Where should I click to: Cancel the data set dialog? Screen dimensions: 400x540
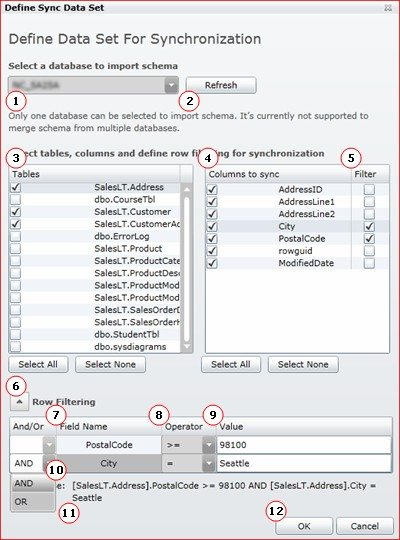pos(365,526)
